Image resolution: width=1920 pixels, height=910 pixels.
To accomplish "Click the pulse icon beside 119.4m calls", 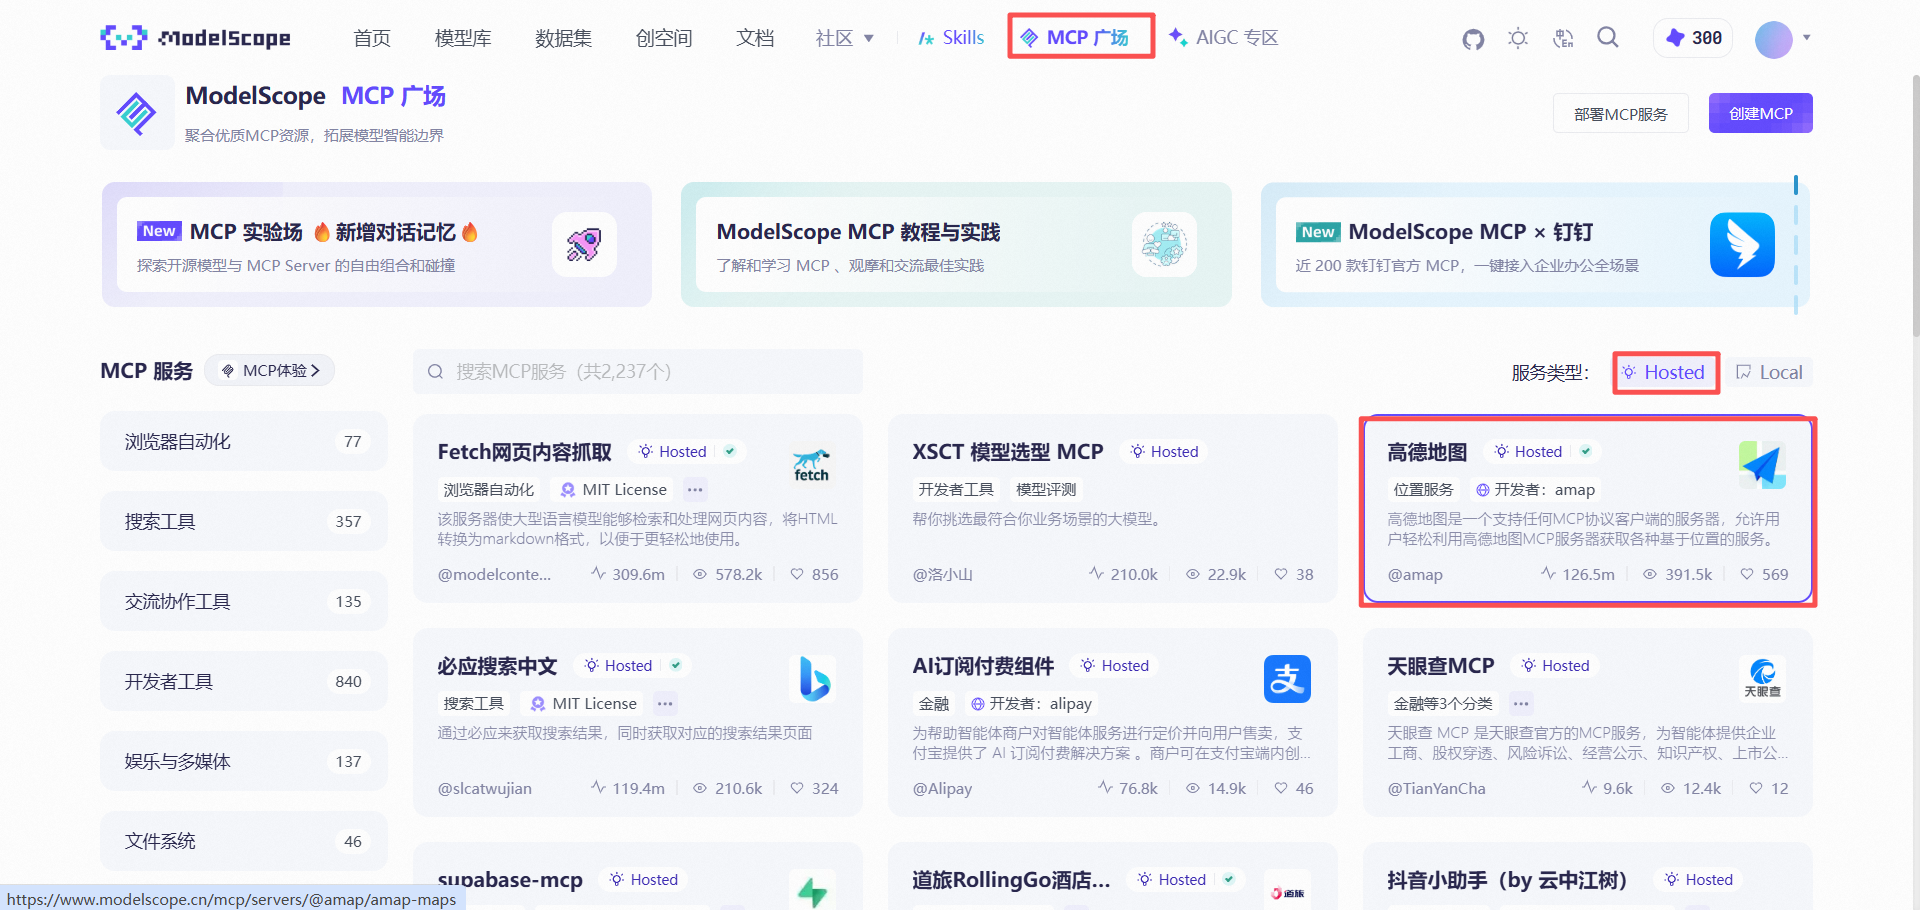I will coord(598,788).
